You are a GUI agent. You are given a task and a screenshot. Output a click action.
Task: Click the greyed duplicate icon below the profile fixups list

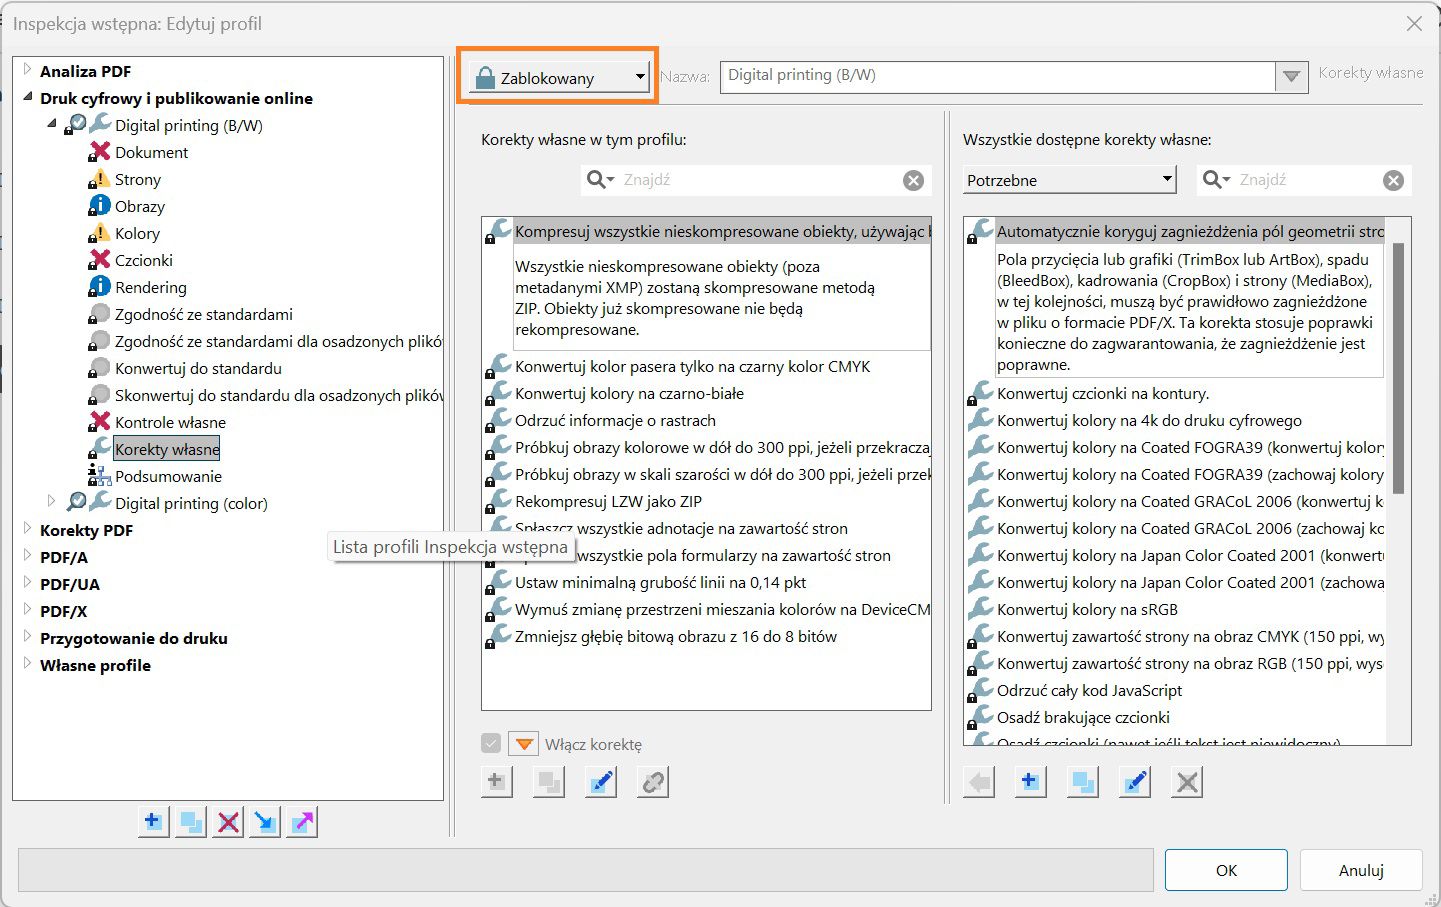tap(548, 781)
